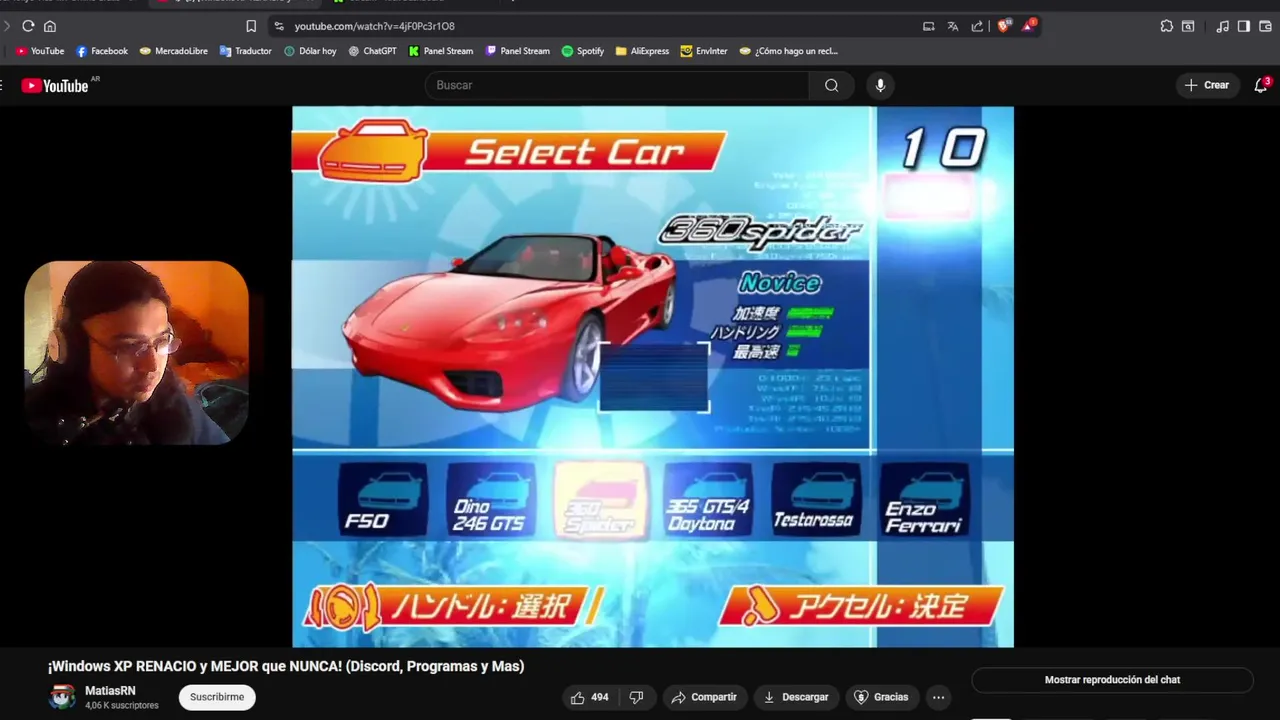Click the 4,06 K suscriptores text

122,706
